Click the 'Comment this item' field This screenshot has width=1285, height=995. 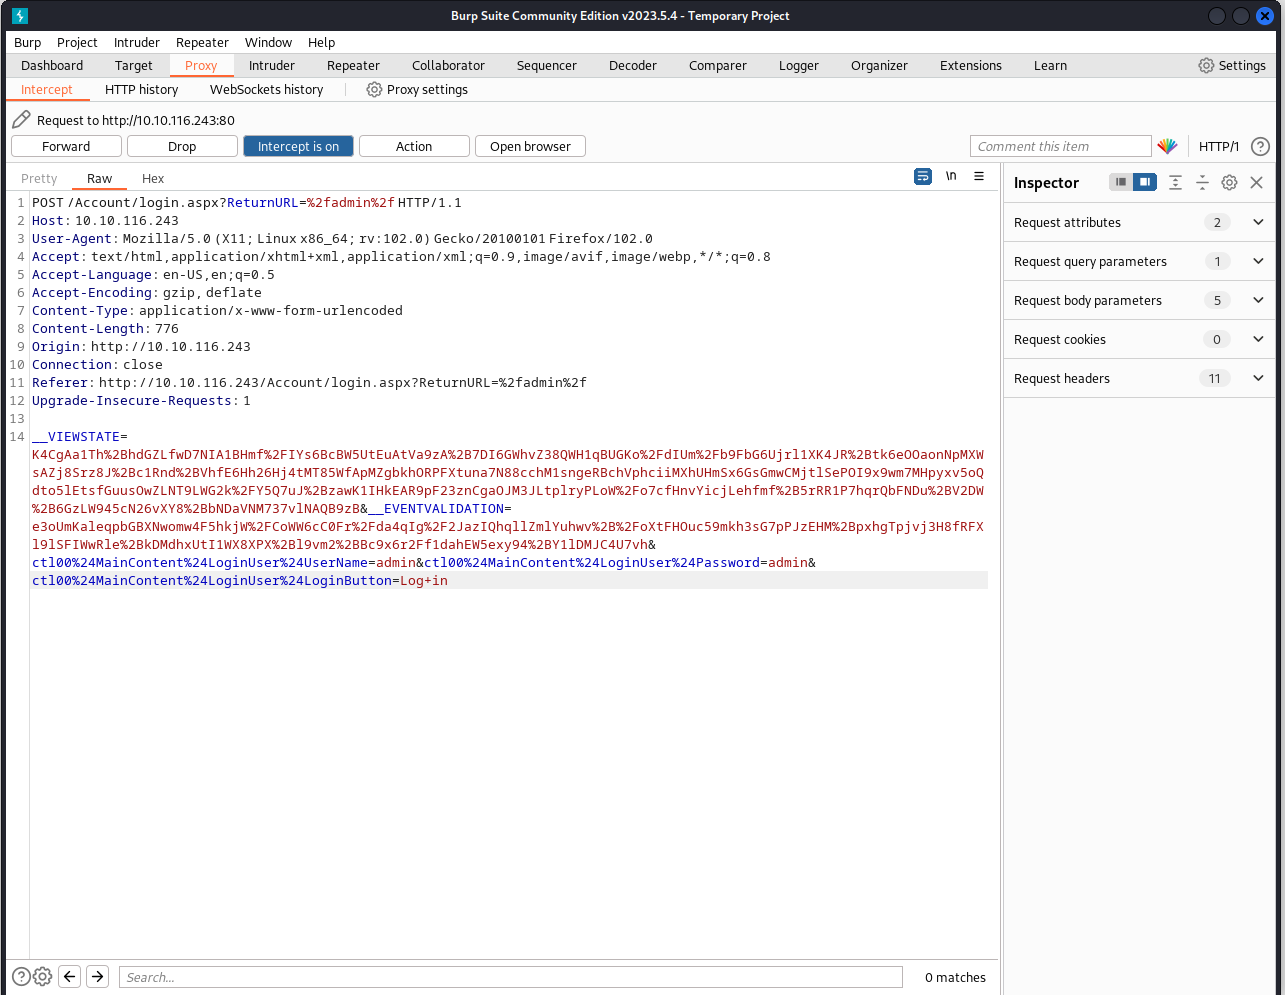coord(1060,146)
